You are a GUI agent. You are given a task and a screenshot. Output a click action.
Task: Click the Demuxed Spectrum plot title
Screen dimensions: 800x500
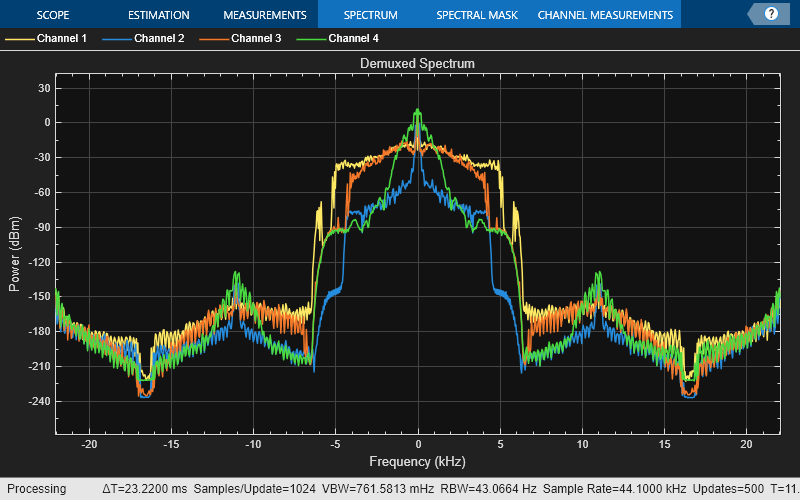(x=417, y=63)
